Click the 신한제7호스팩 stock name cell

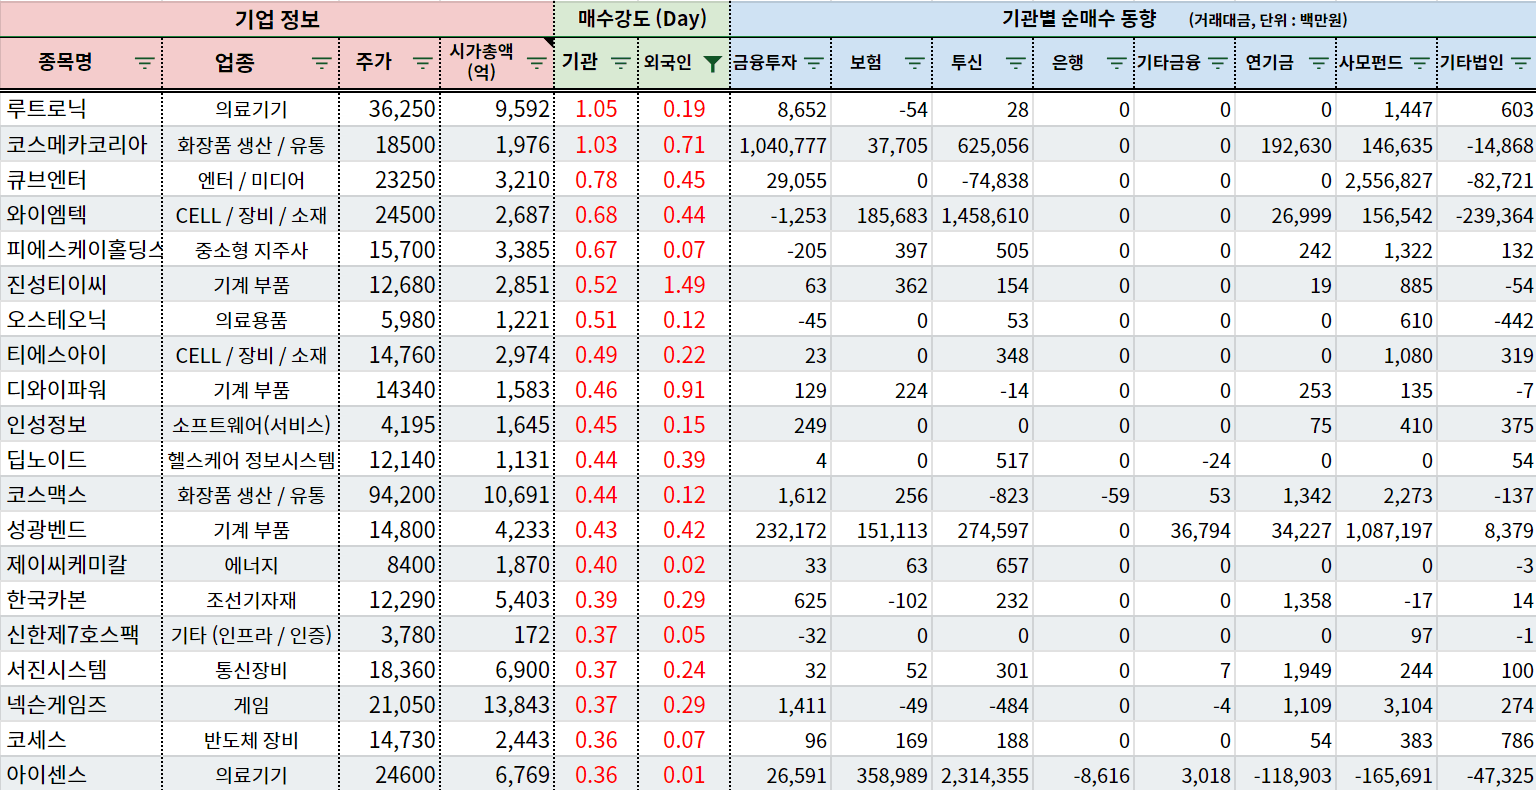tap(81, 634)
